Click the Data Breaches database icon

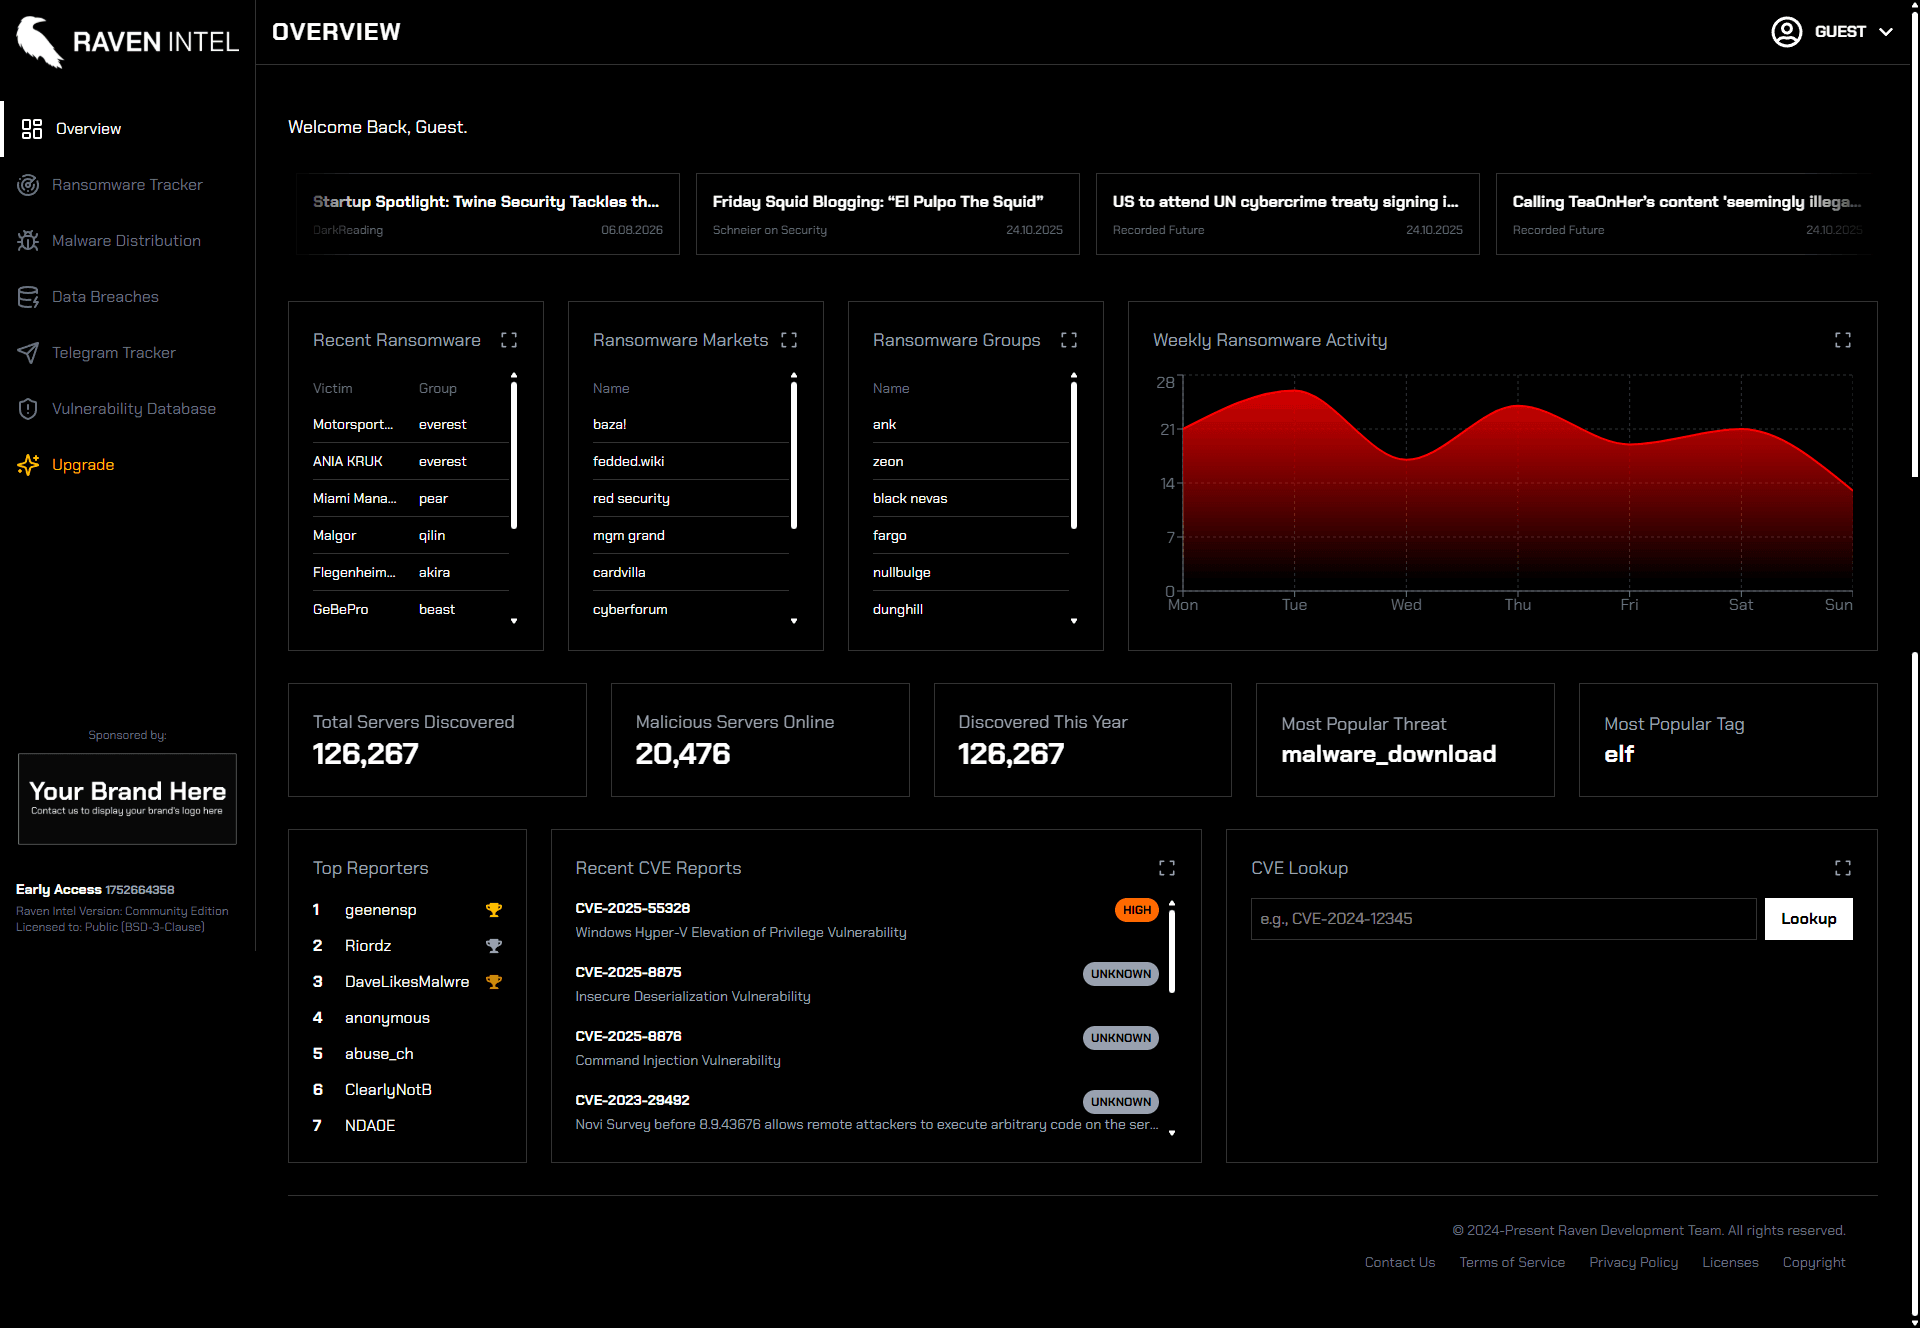click(28, 297)
